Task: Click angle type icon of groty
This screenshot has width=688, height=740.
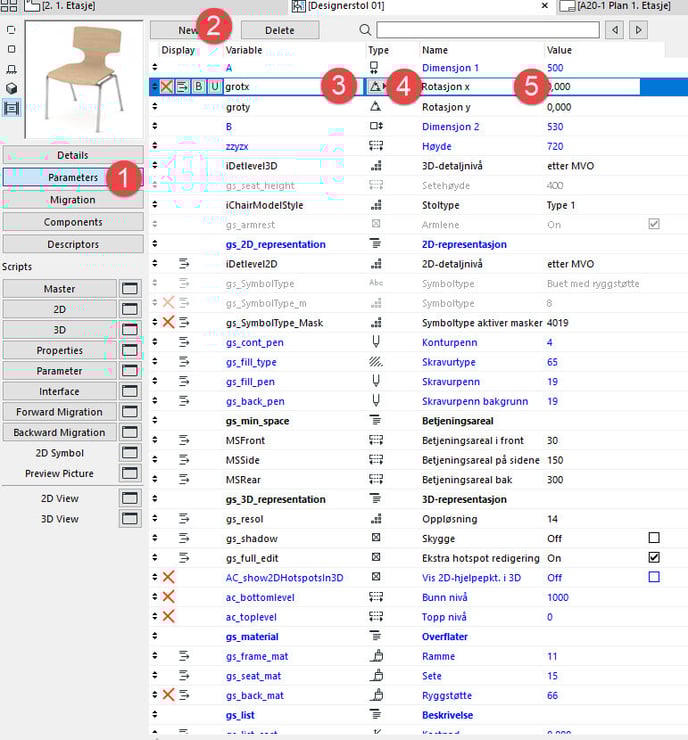Action: coord(376,107)
